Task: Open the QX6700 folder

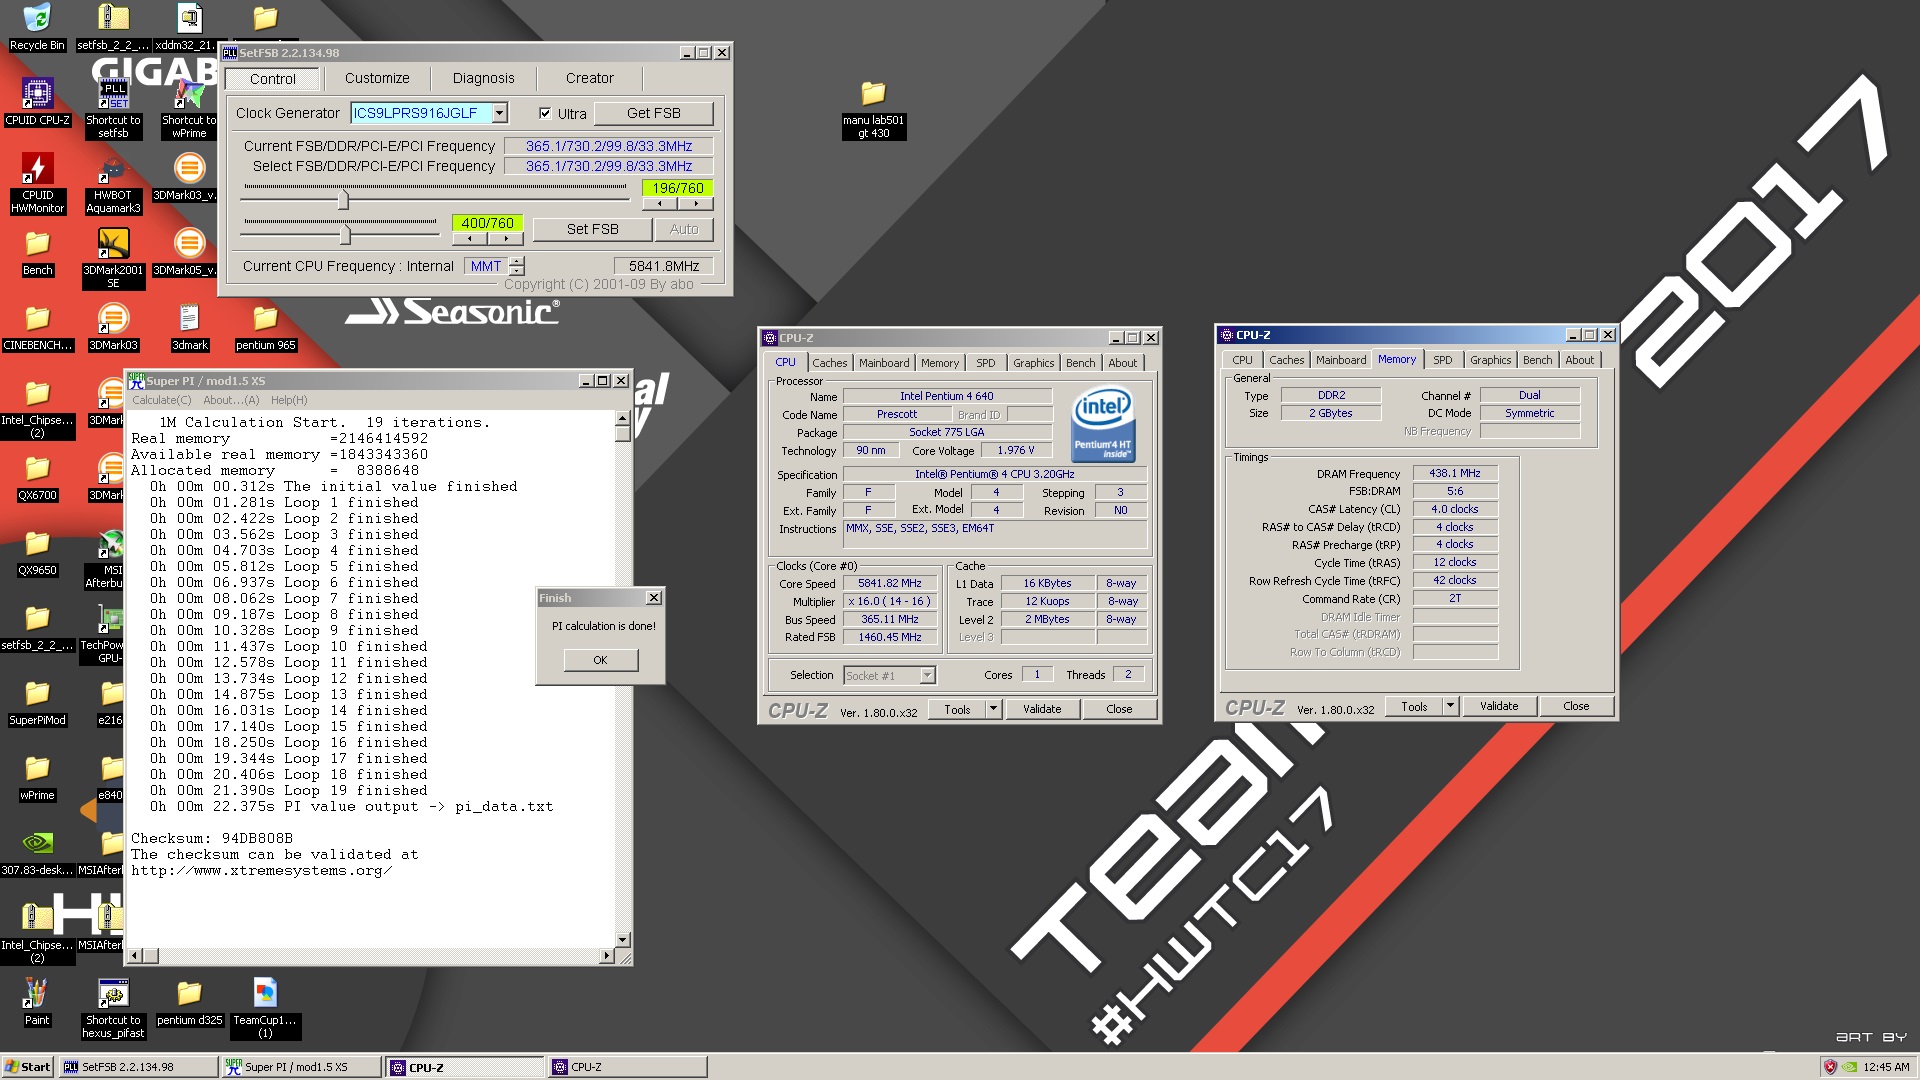Action: pyautogui.click(x=37, y=477)
